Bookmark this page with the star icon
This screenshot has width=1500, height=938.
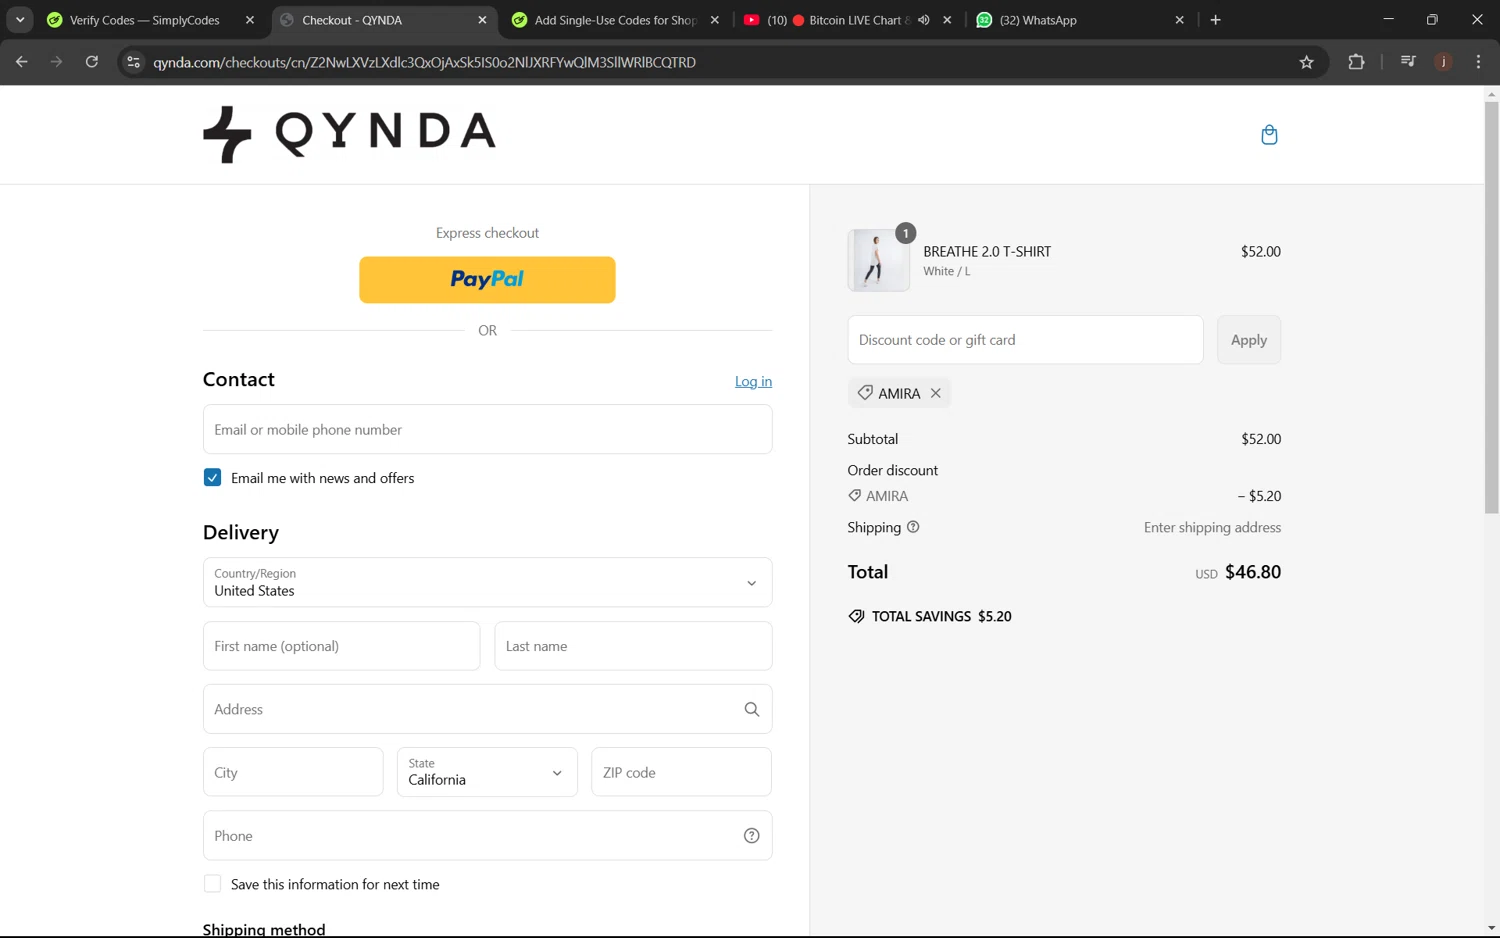[1306, 62]
